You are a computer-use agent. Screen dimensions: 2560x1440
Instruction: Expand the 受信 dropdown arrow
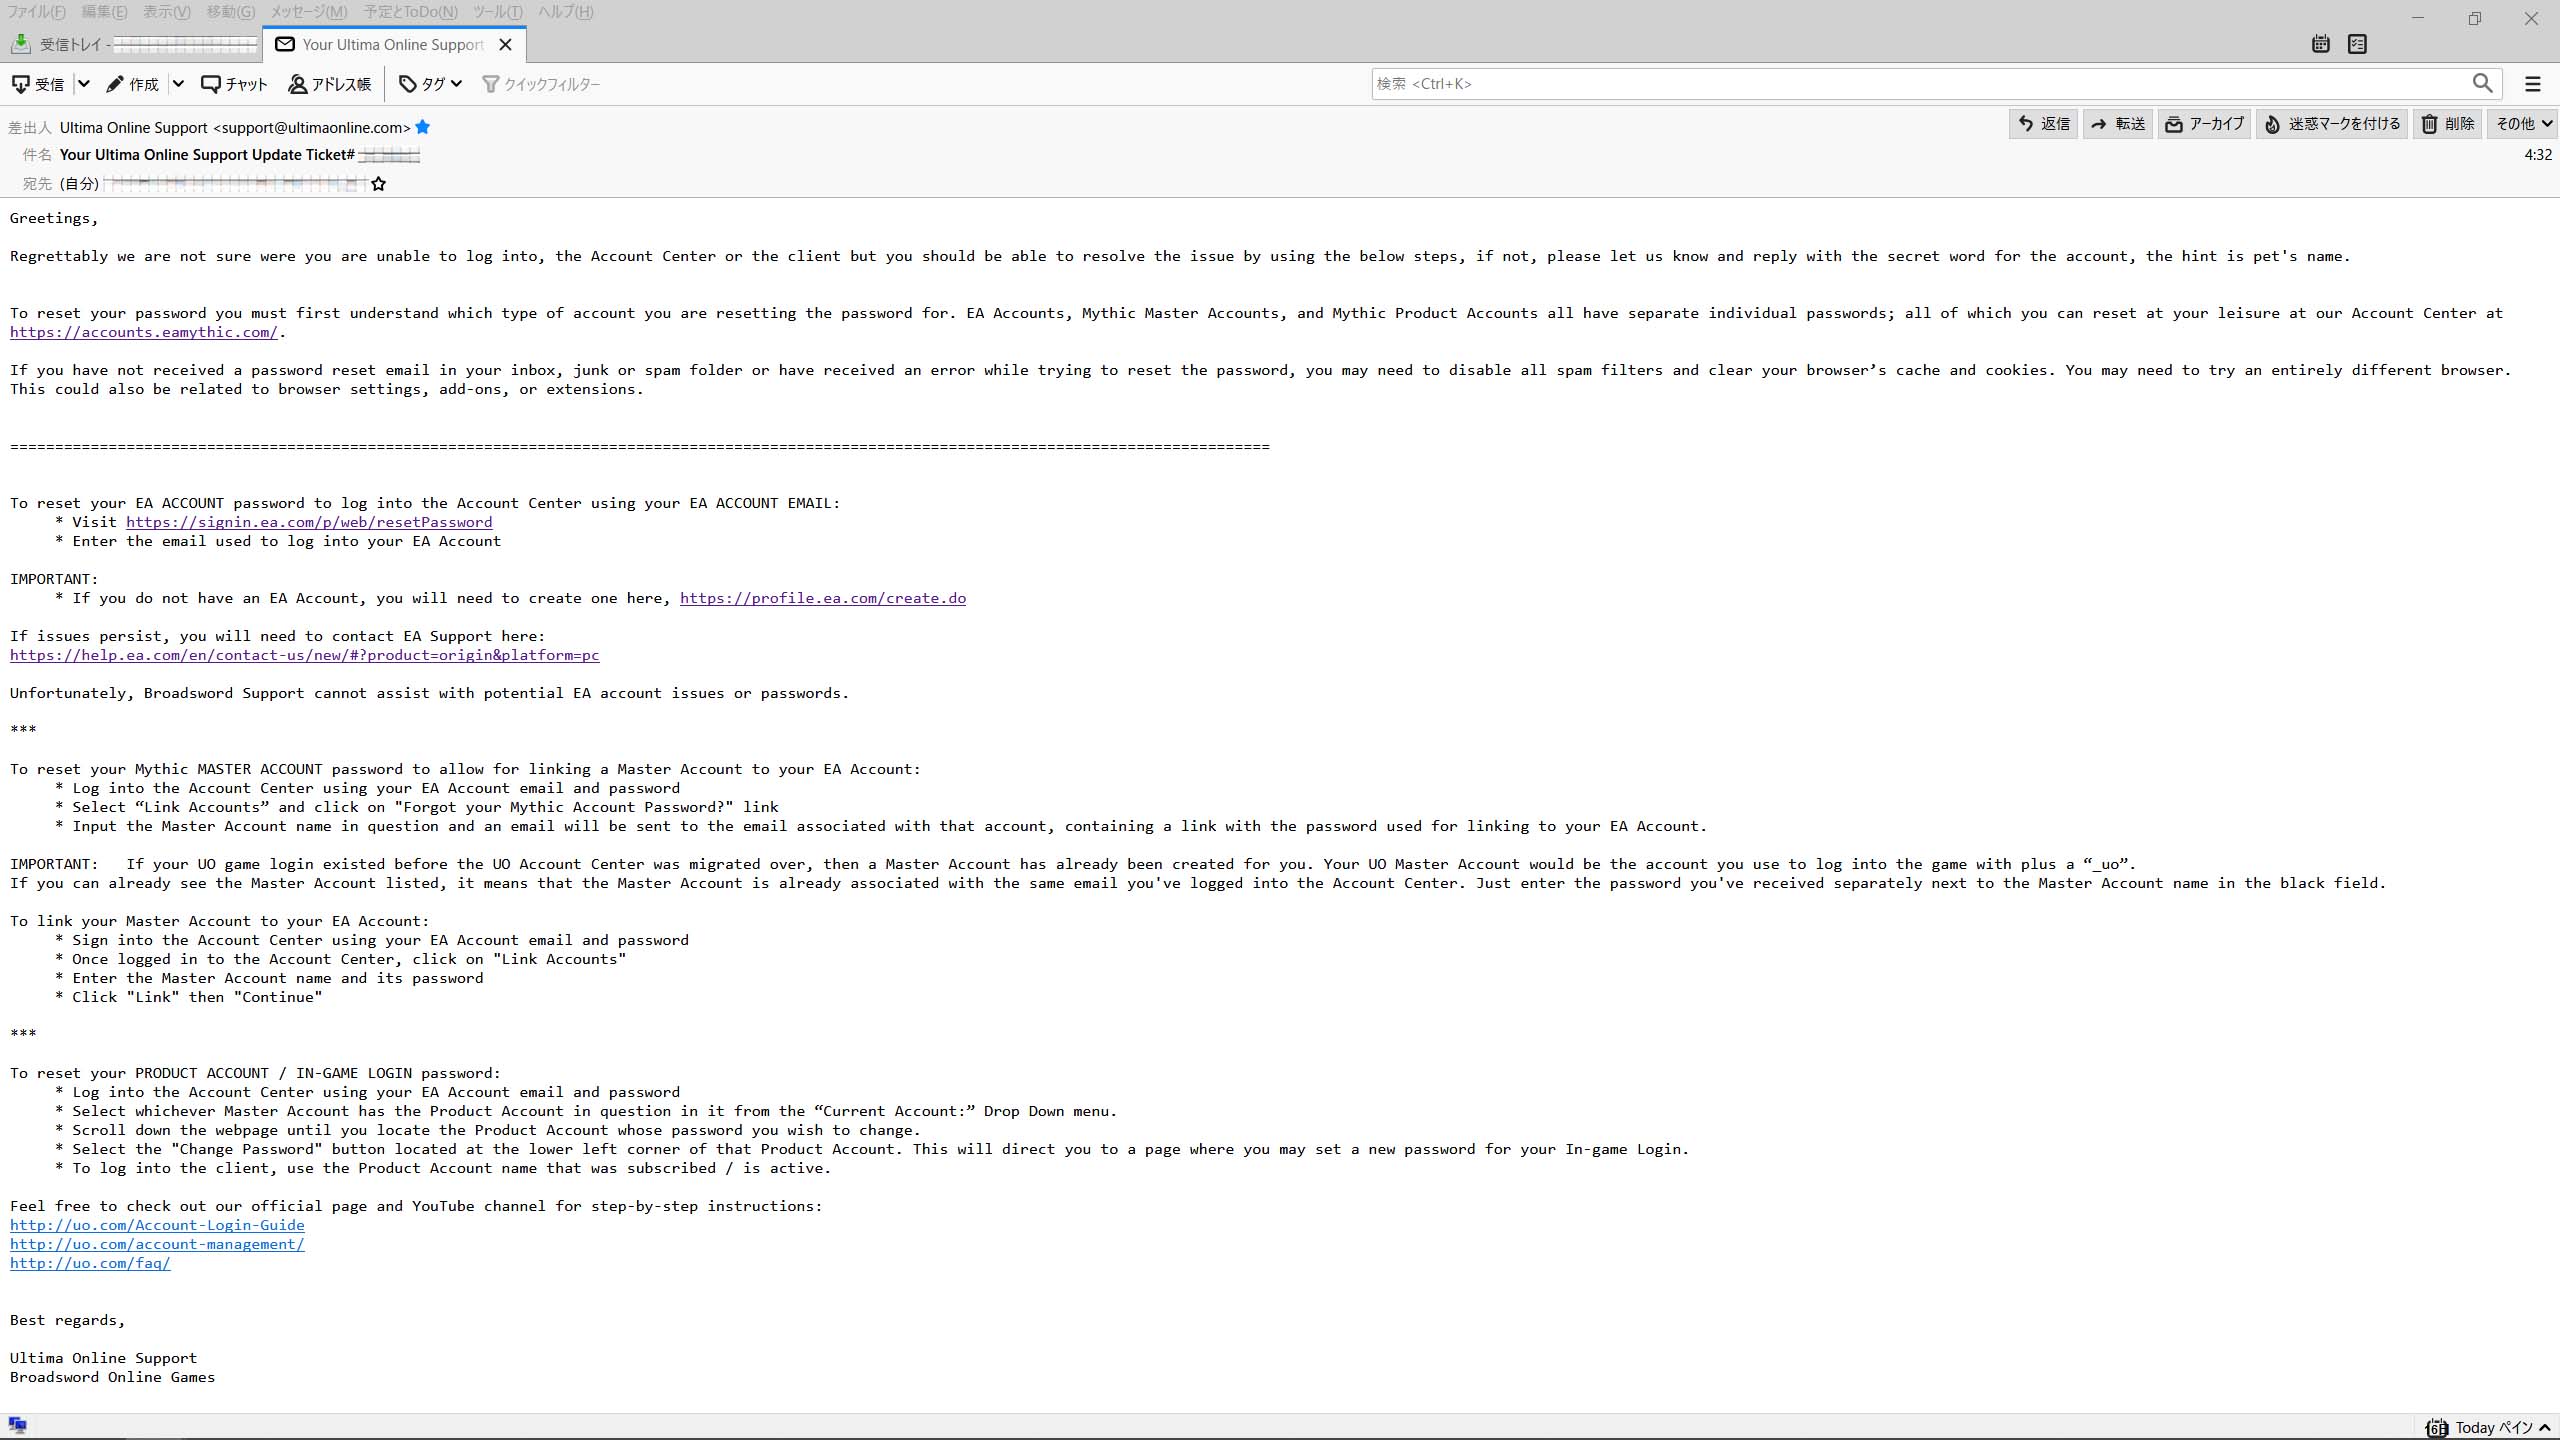(84, 84)
